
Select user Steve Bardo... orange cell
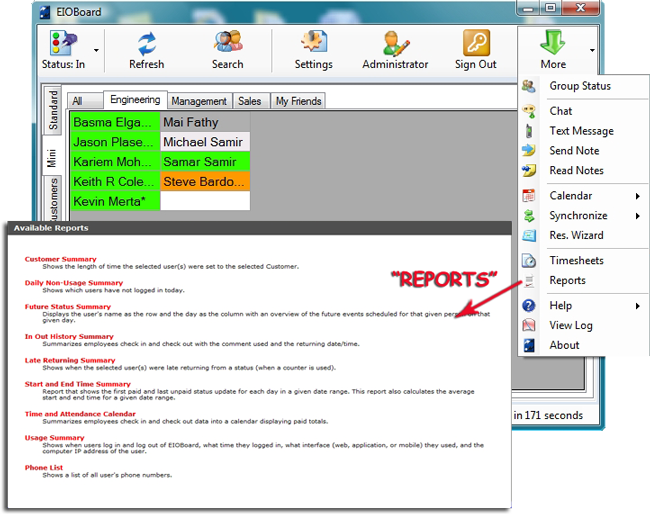(x=205, y=182)
